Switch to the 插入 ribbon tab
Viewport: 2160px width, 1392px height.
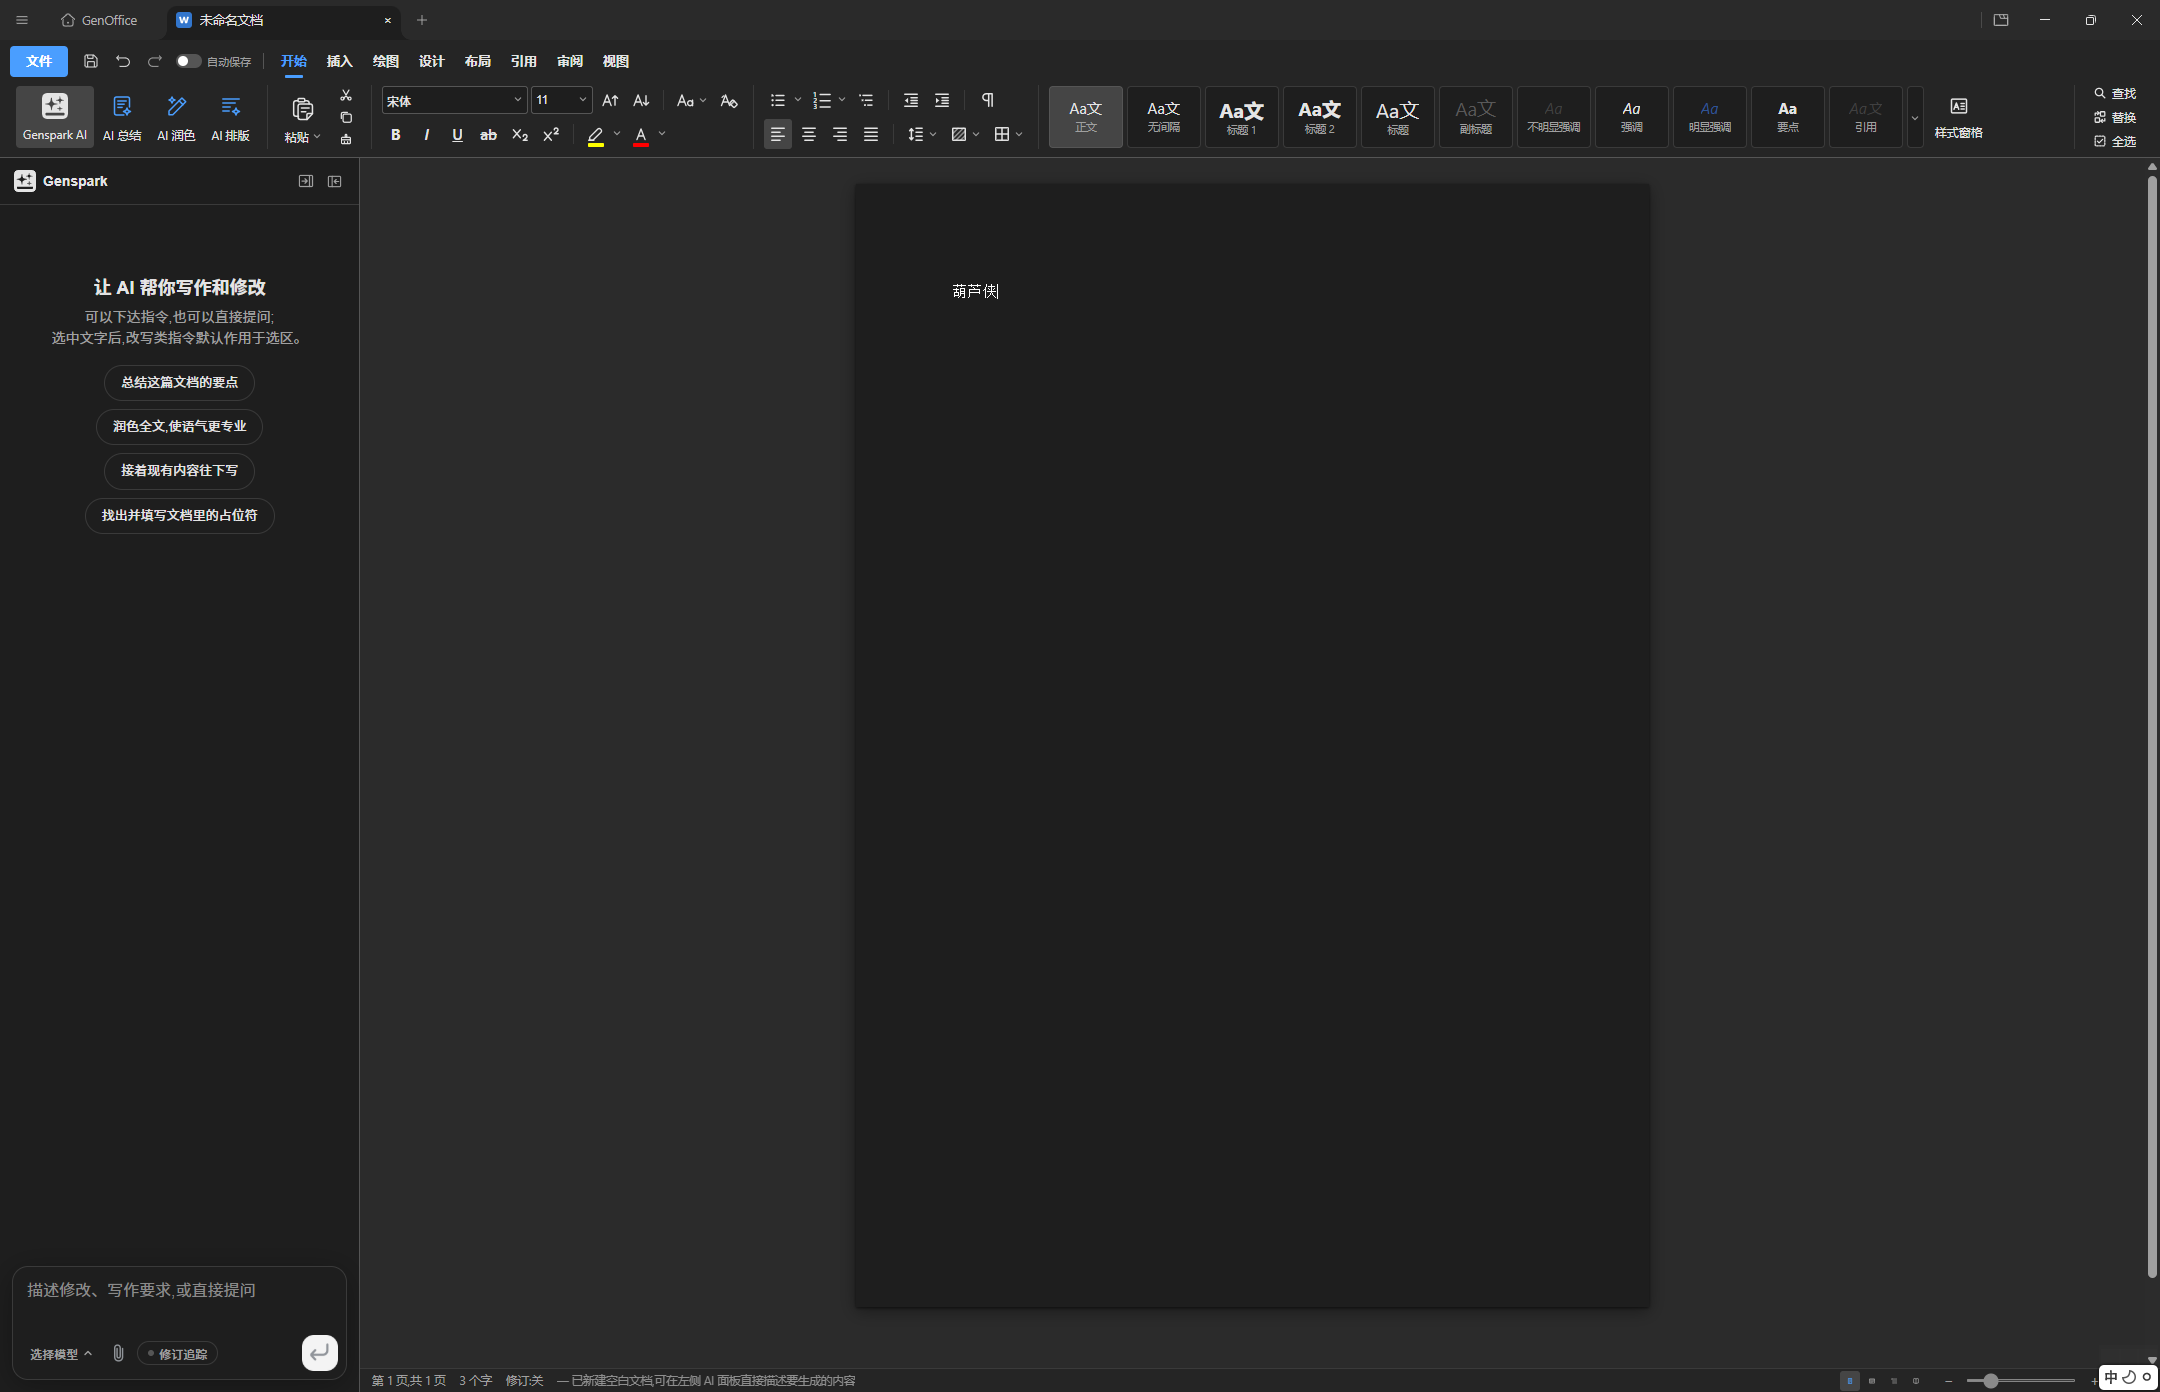point(340,61)
